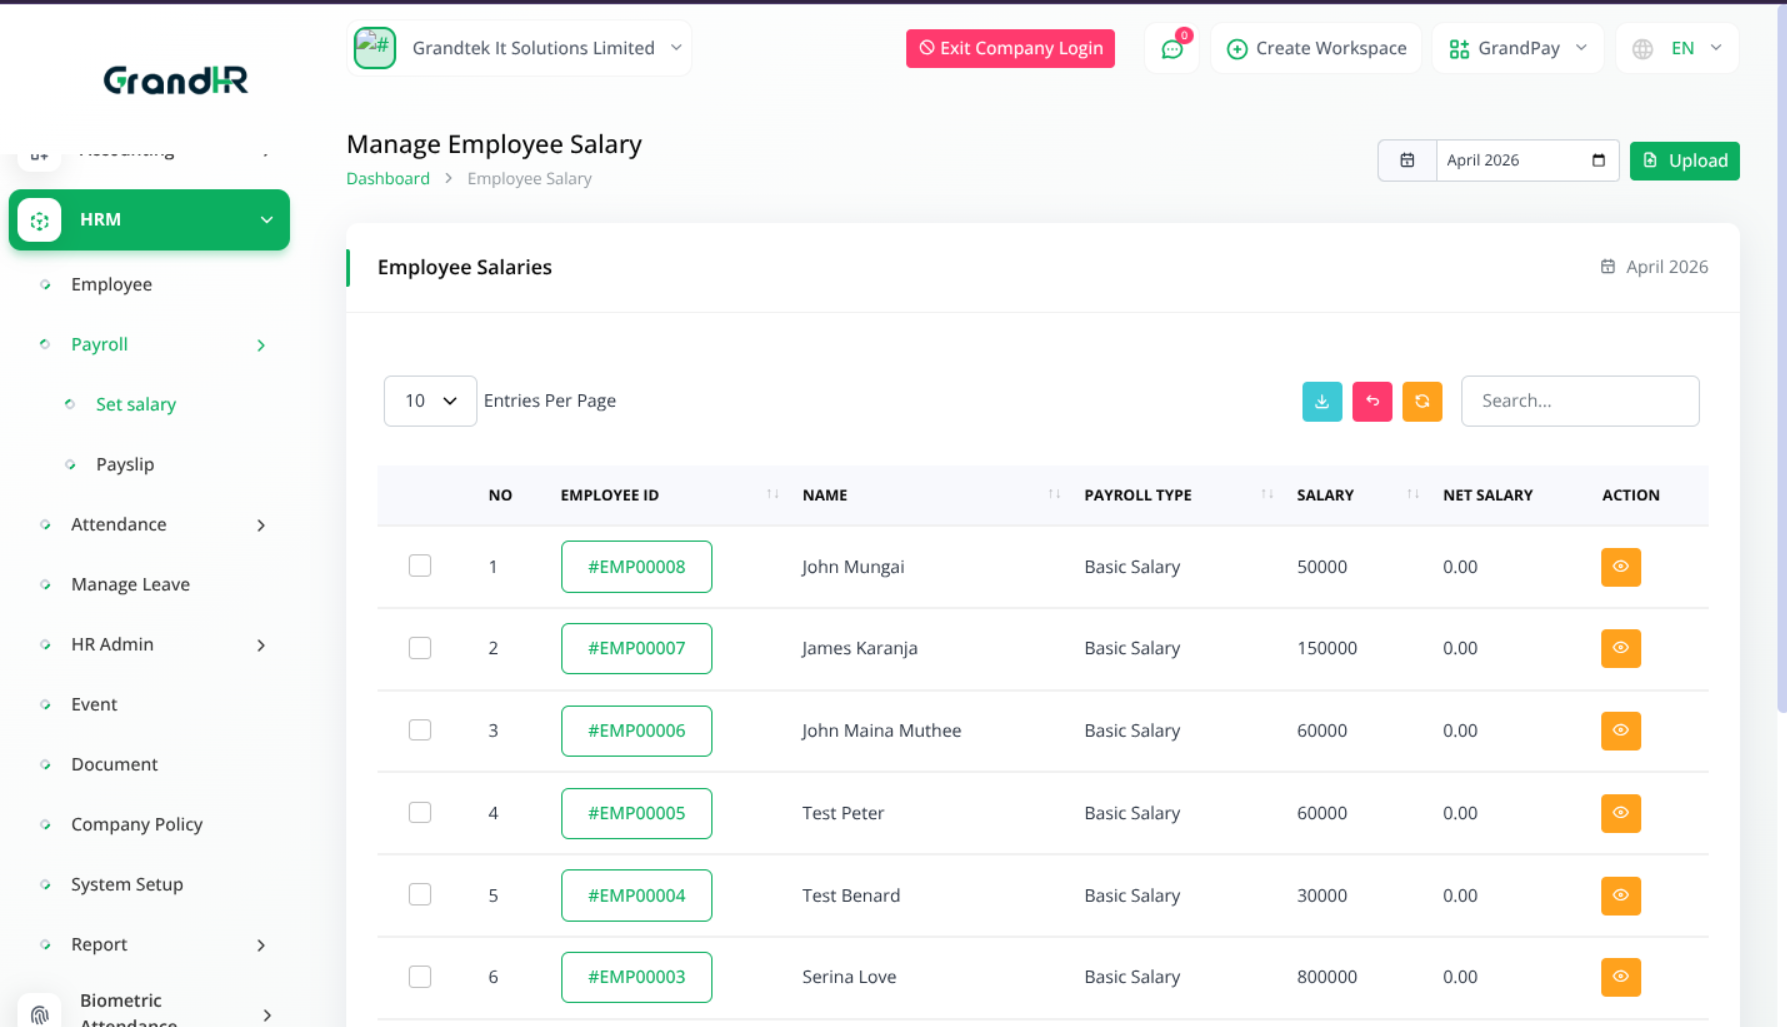The image size is (1787, 1027).
Task: Click the green Upload button
Action: (x=1684, y=161)
